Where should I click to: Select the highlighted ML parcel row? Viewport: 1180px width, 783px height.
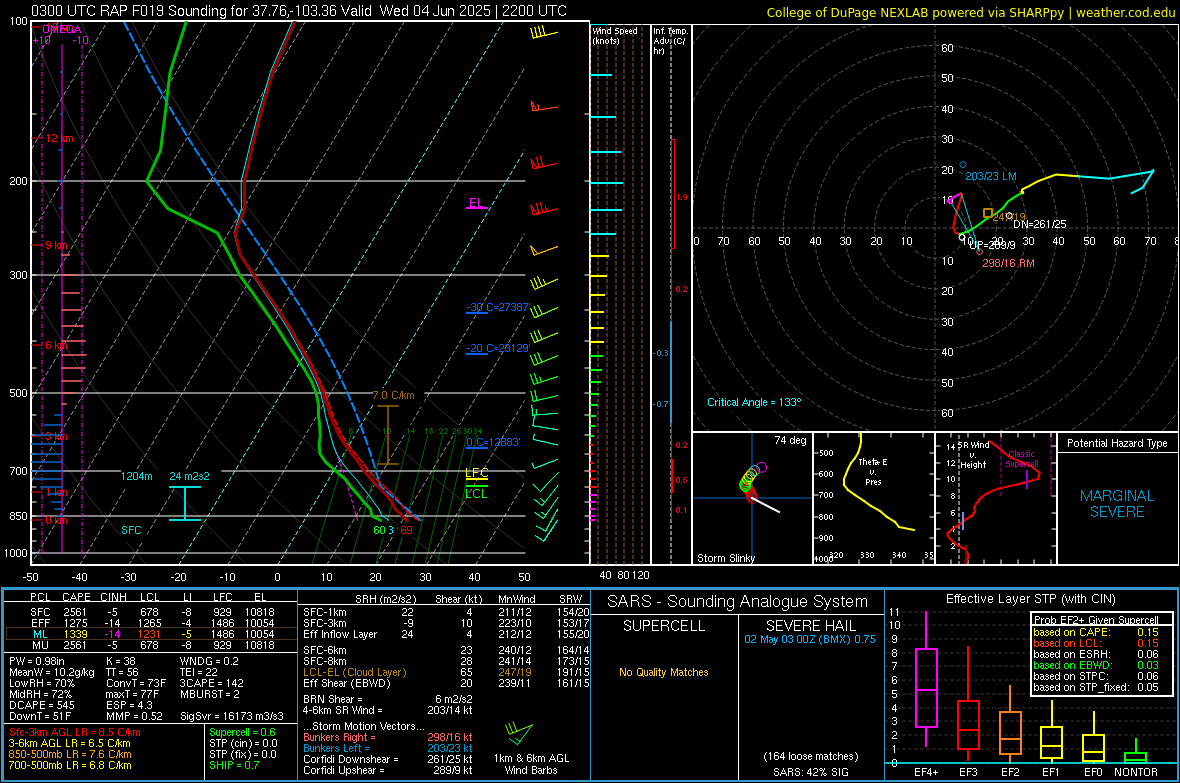[151, 634]
